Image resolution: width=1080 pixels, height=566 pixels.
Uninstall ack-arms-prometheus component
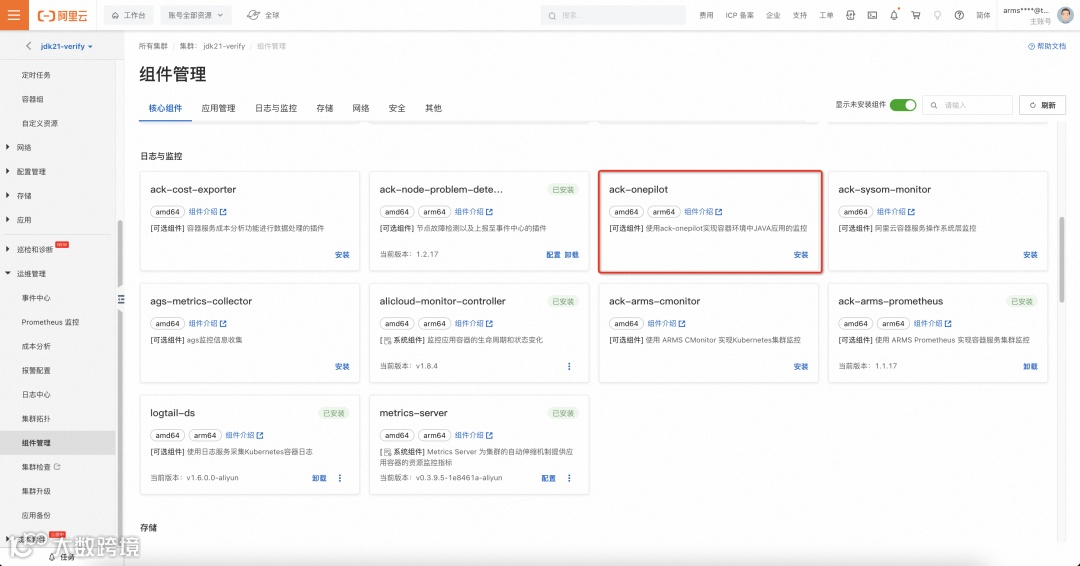point(1030,366)
